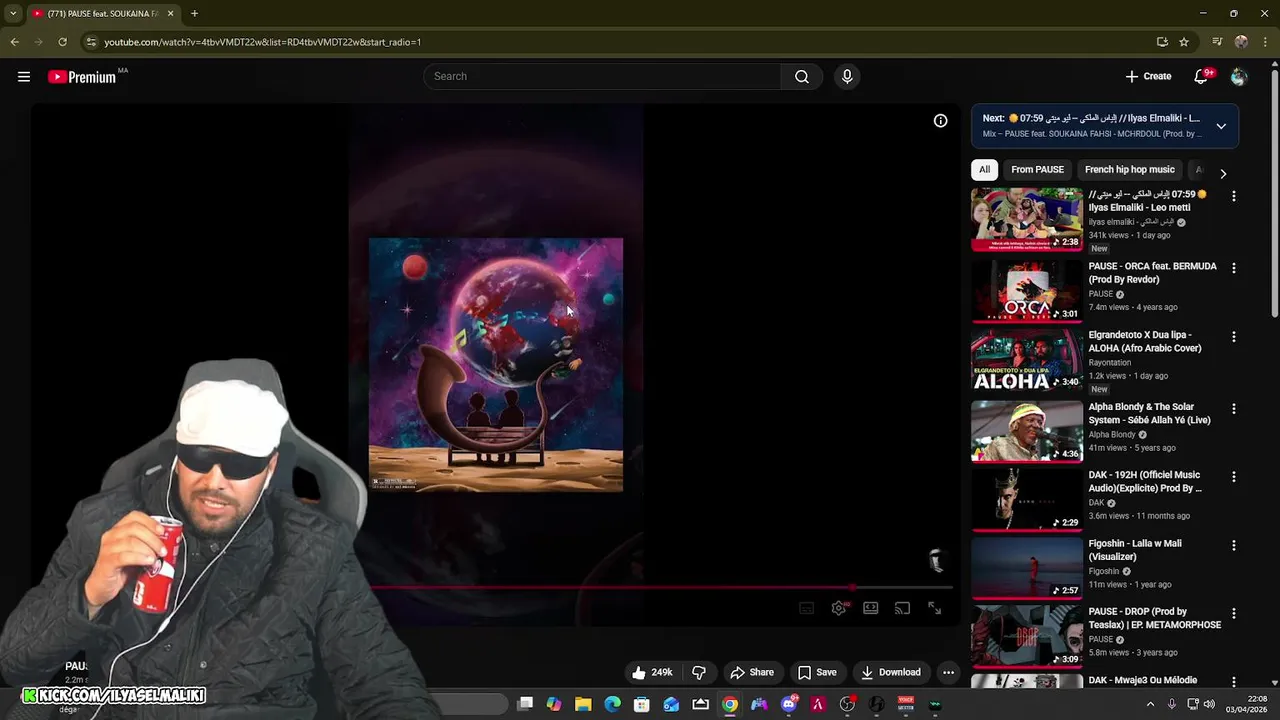Screen dimensions: 1280x720
Task: Open YouTube notifications bell
Action: [x=1202, y=77]
